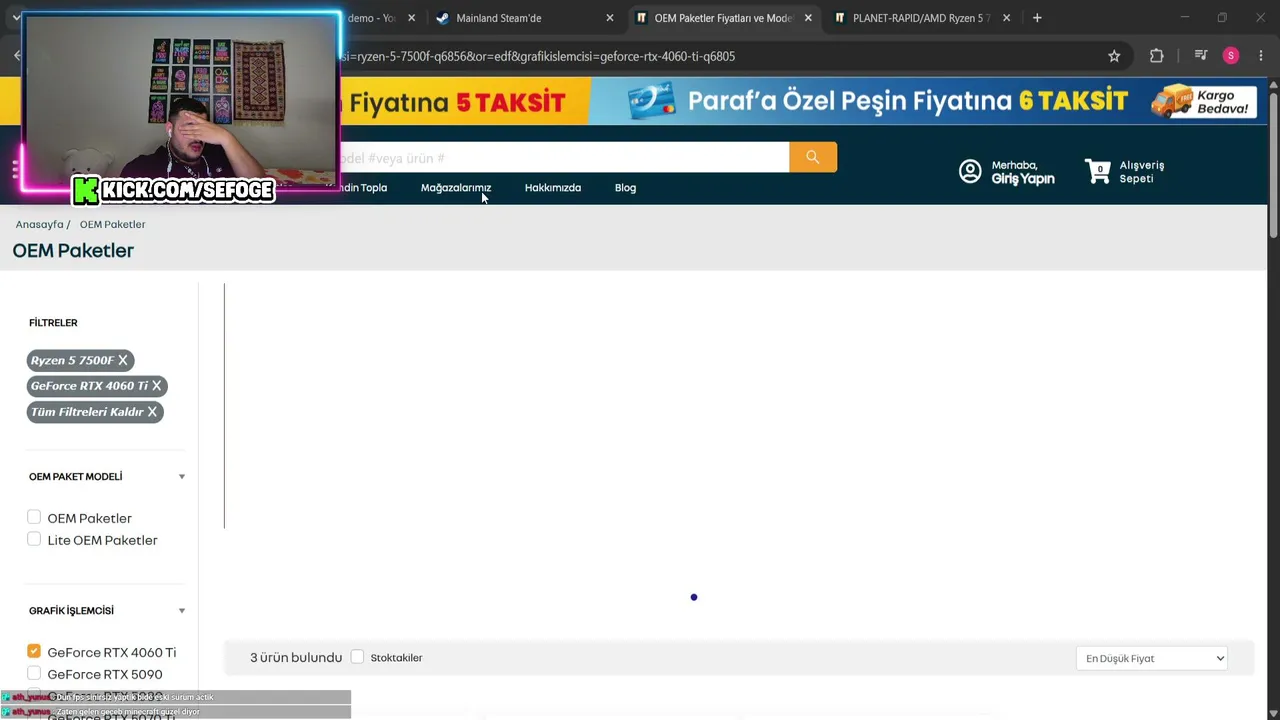Click the site product search field

click(564, 157)
